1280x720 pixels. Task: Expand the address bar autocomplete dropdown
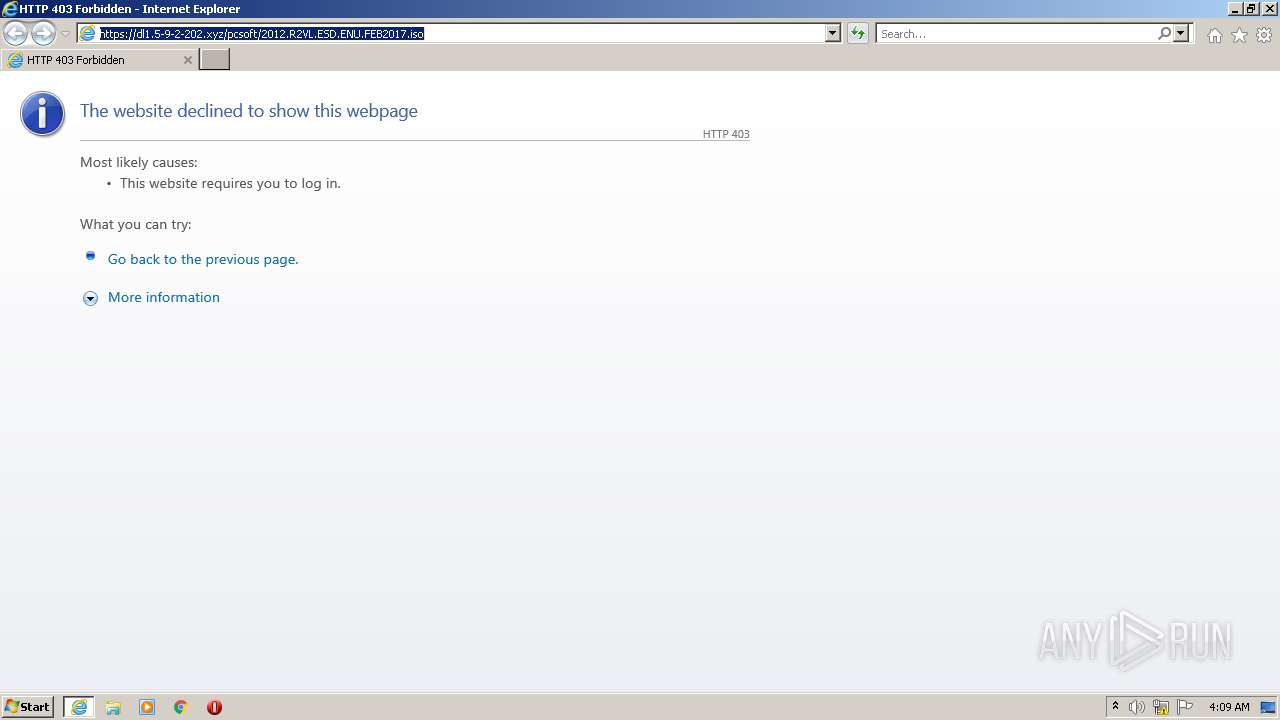click(x=833, y=33)
